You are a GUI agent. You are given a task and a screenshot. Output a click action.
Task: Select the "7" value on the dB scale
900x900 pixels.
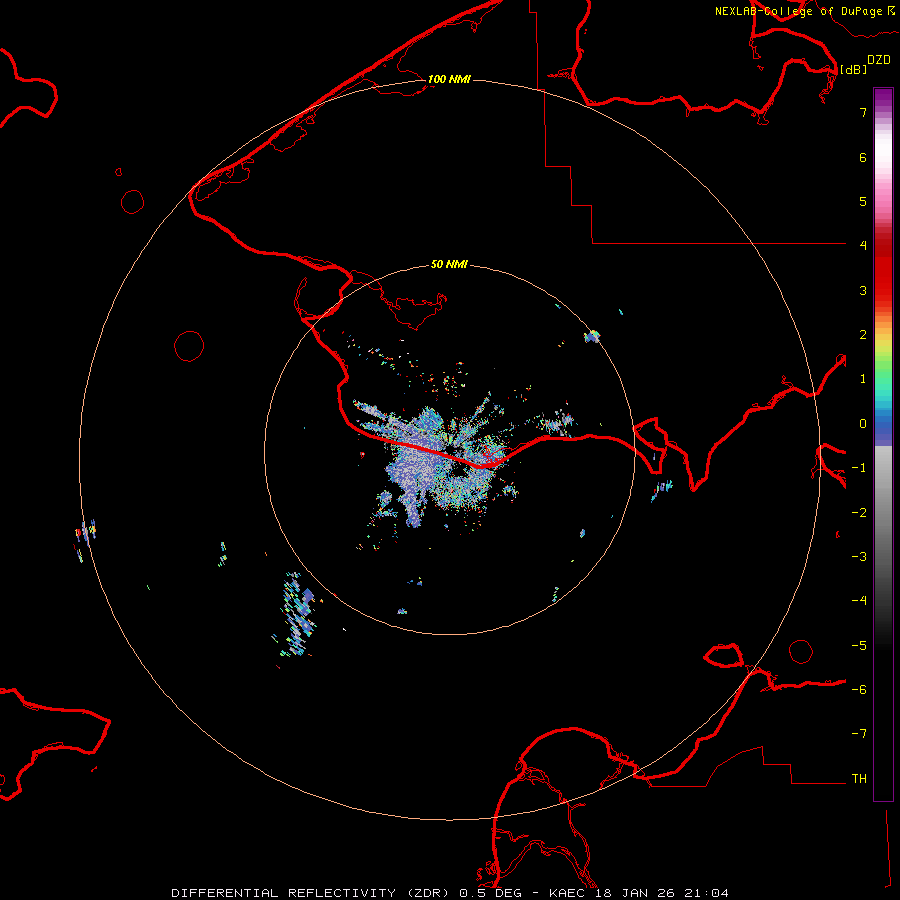point(863,112)
